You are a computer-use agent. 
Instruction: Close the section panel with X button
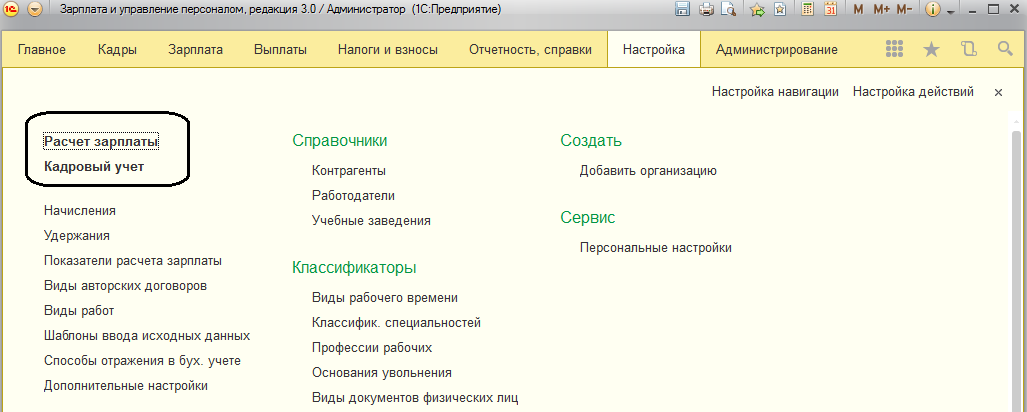(x=998, y=92)
